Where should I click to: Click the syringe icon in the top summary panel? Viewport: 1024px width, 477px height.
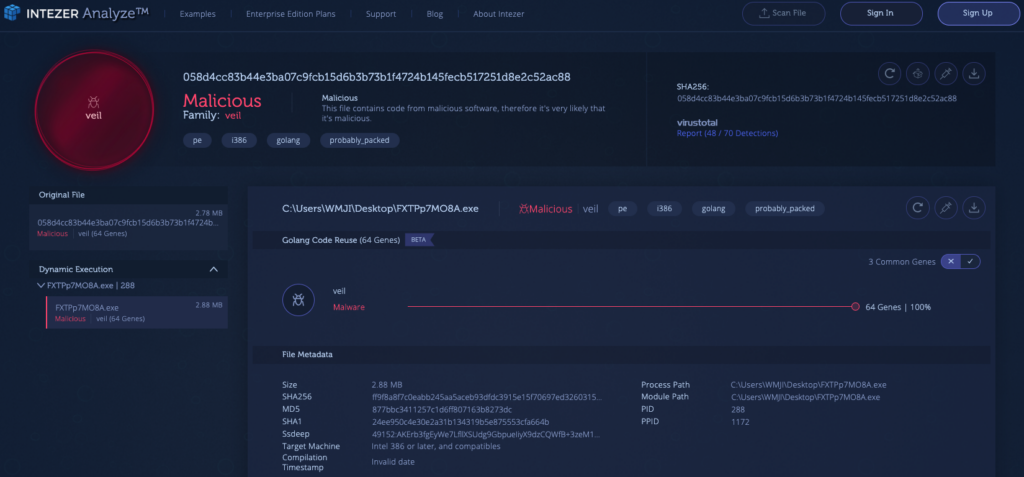946,73
